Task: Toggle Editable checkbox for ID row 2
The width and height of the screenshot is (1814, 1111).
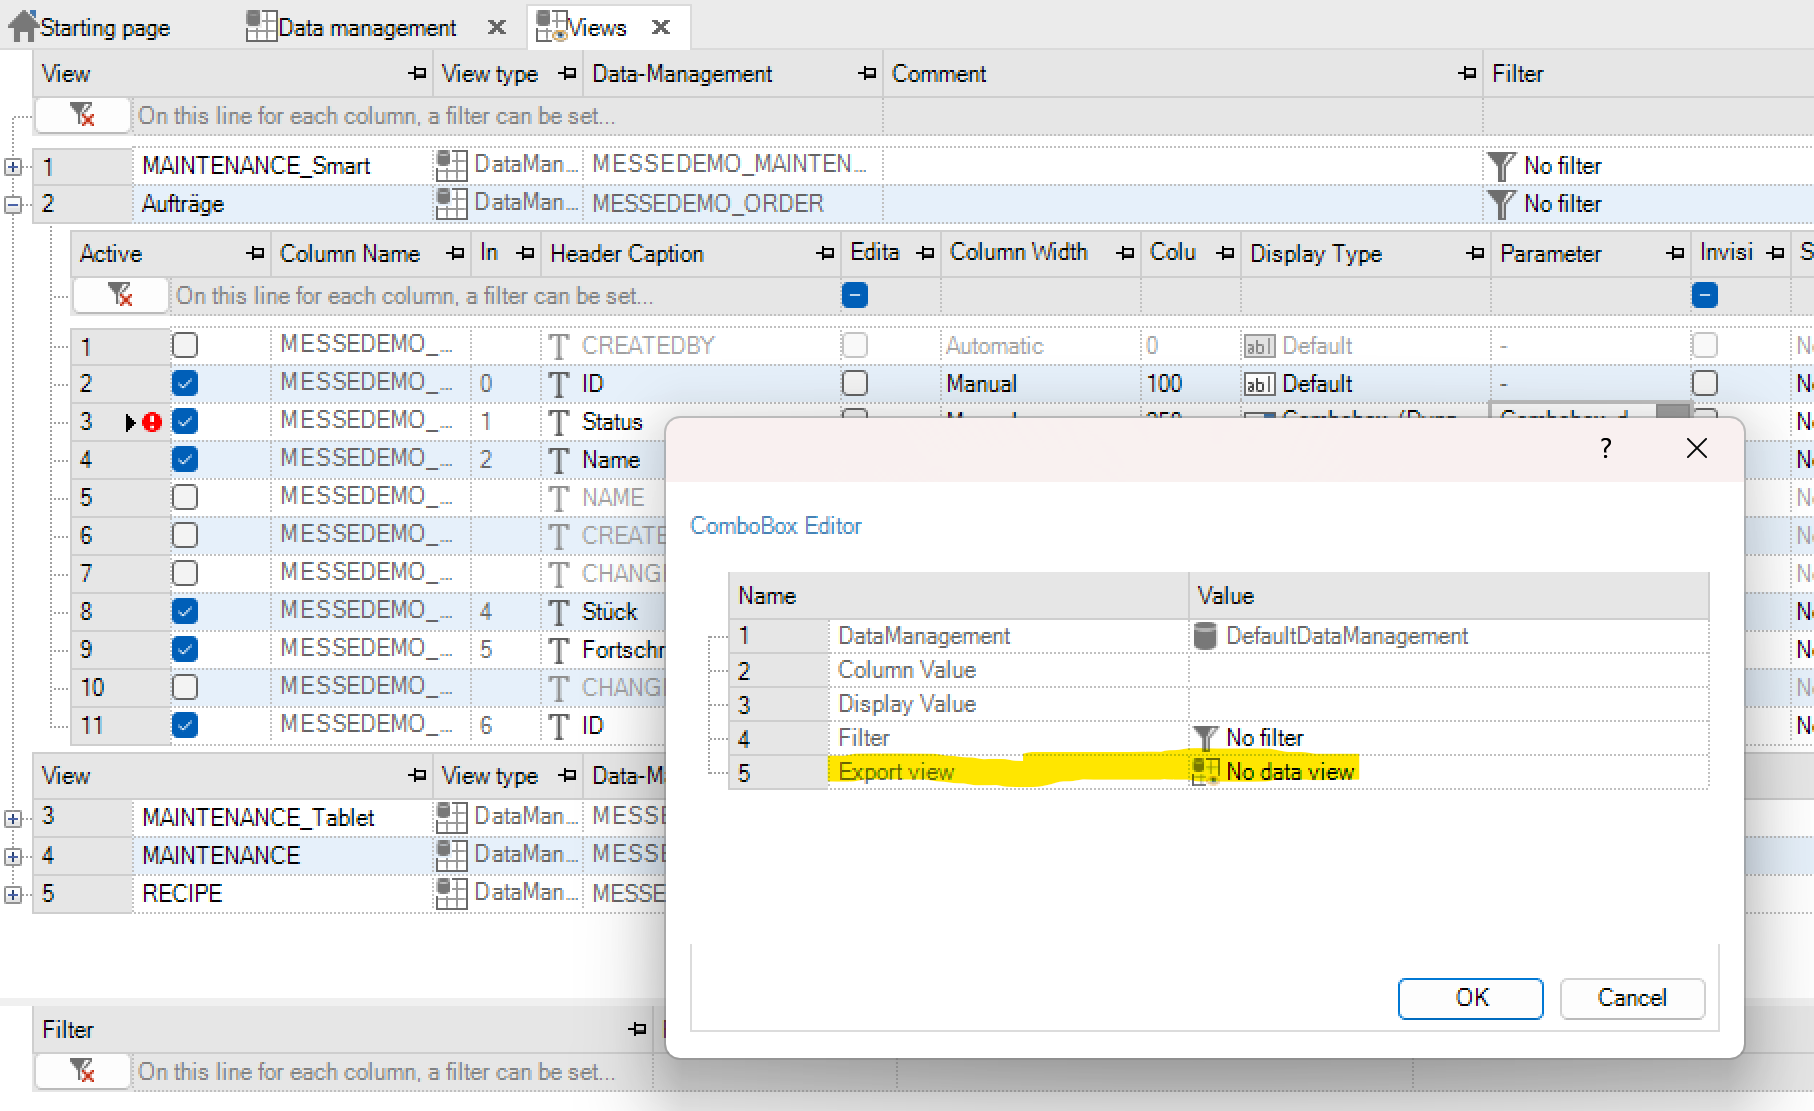Action: (x=855, y=384)
